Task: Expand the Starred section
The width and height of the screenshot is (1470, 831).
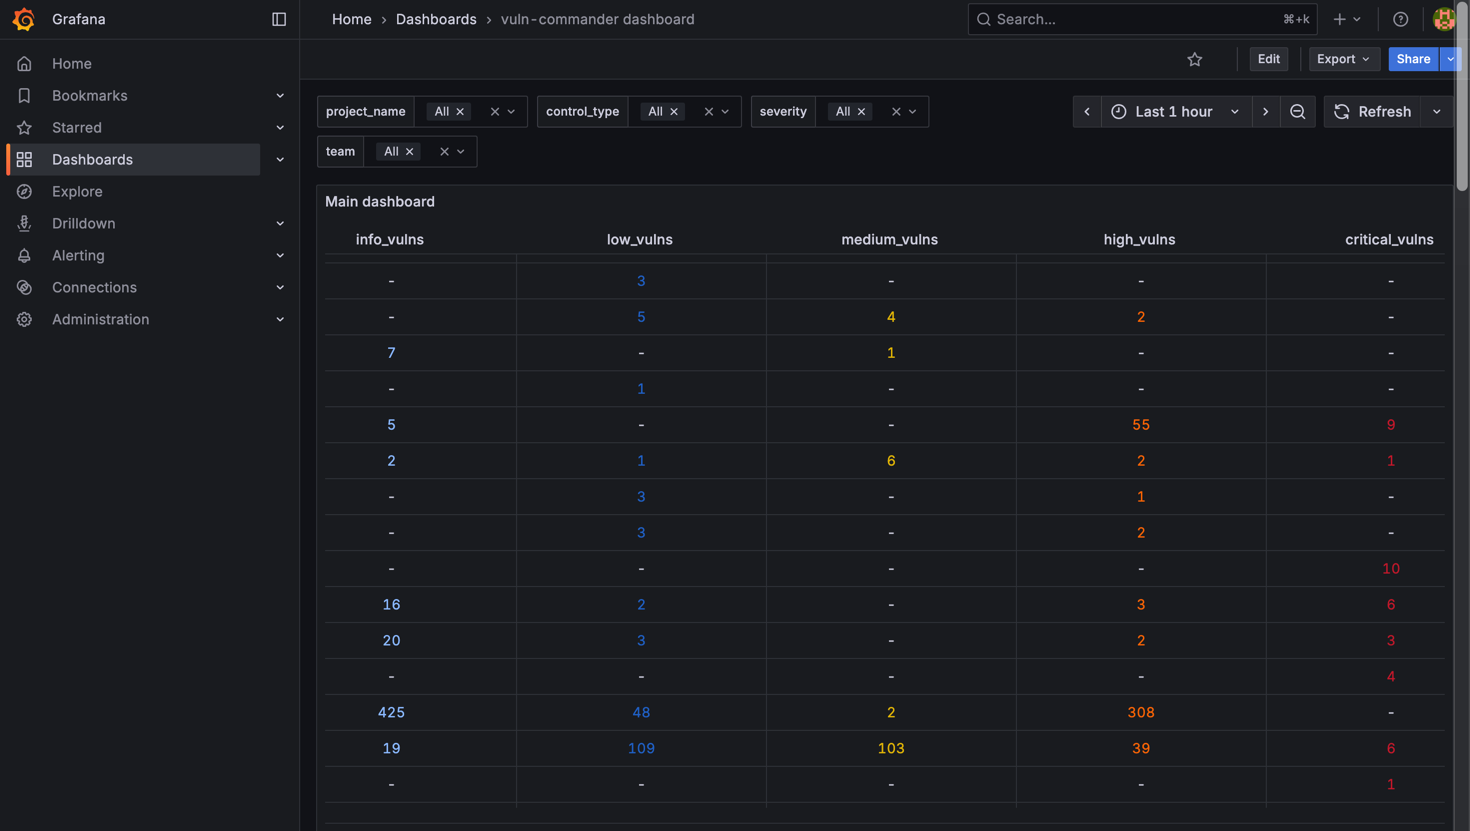Action: click(x=280, y=128)
